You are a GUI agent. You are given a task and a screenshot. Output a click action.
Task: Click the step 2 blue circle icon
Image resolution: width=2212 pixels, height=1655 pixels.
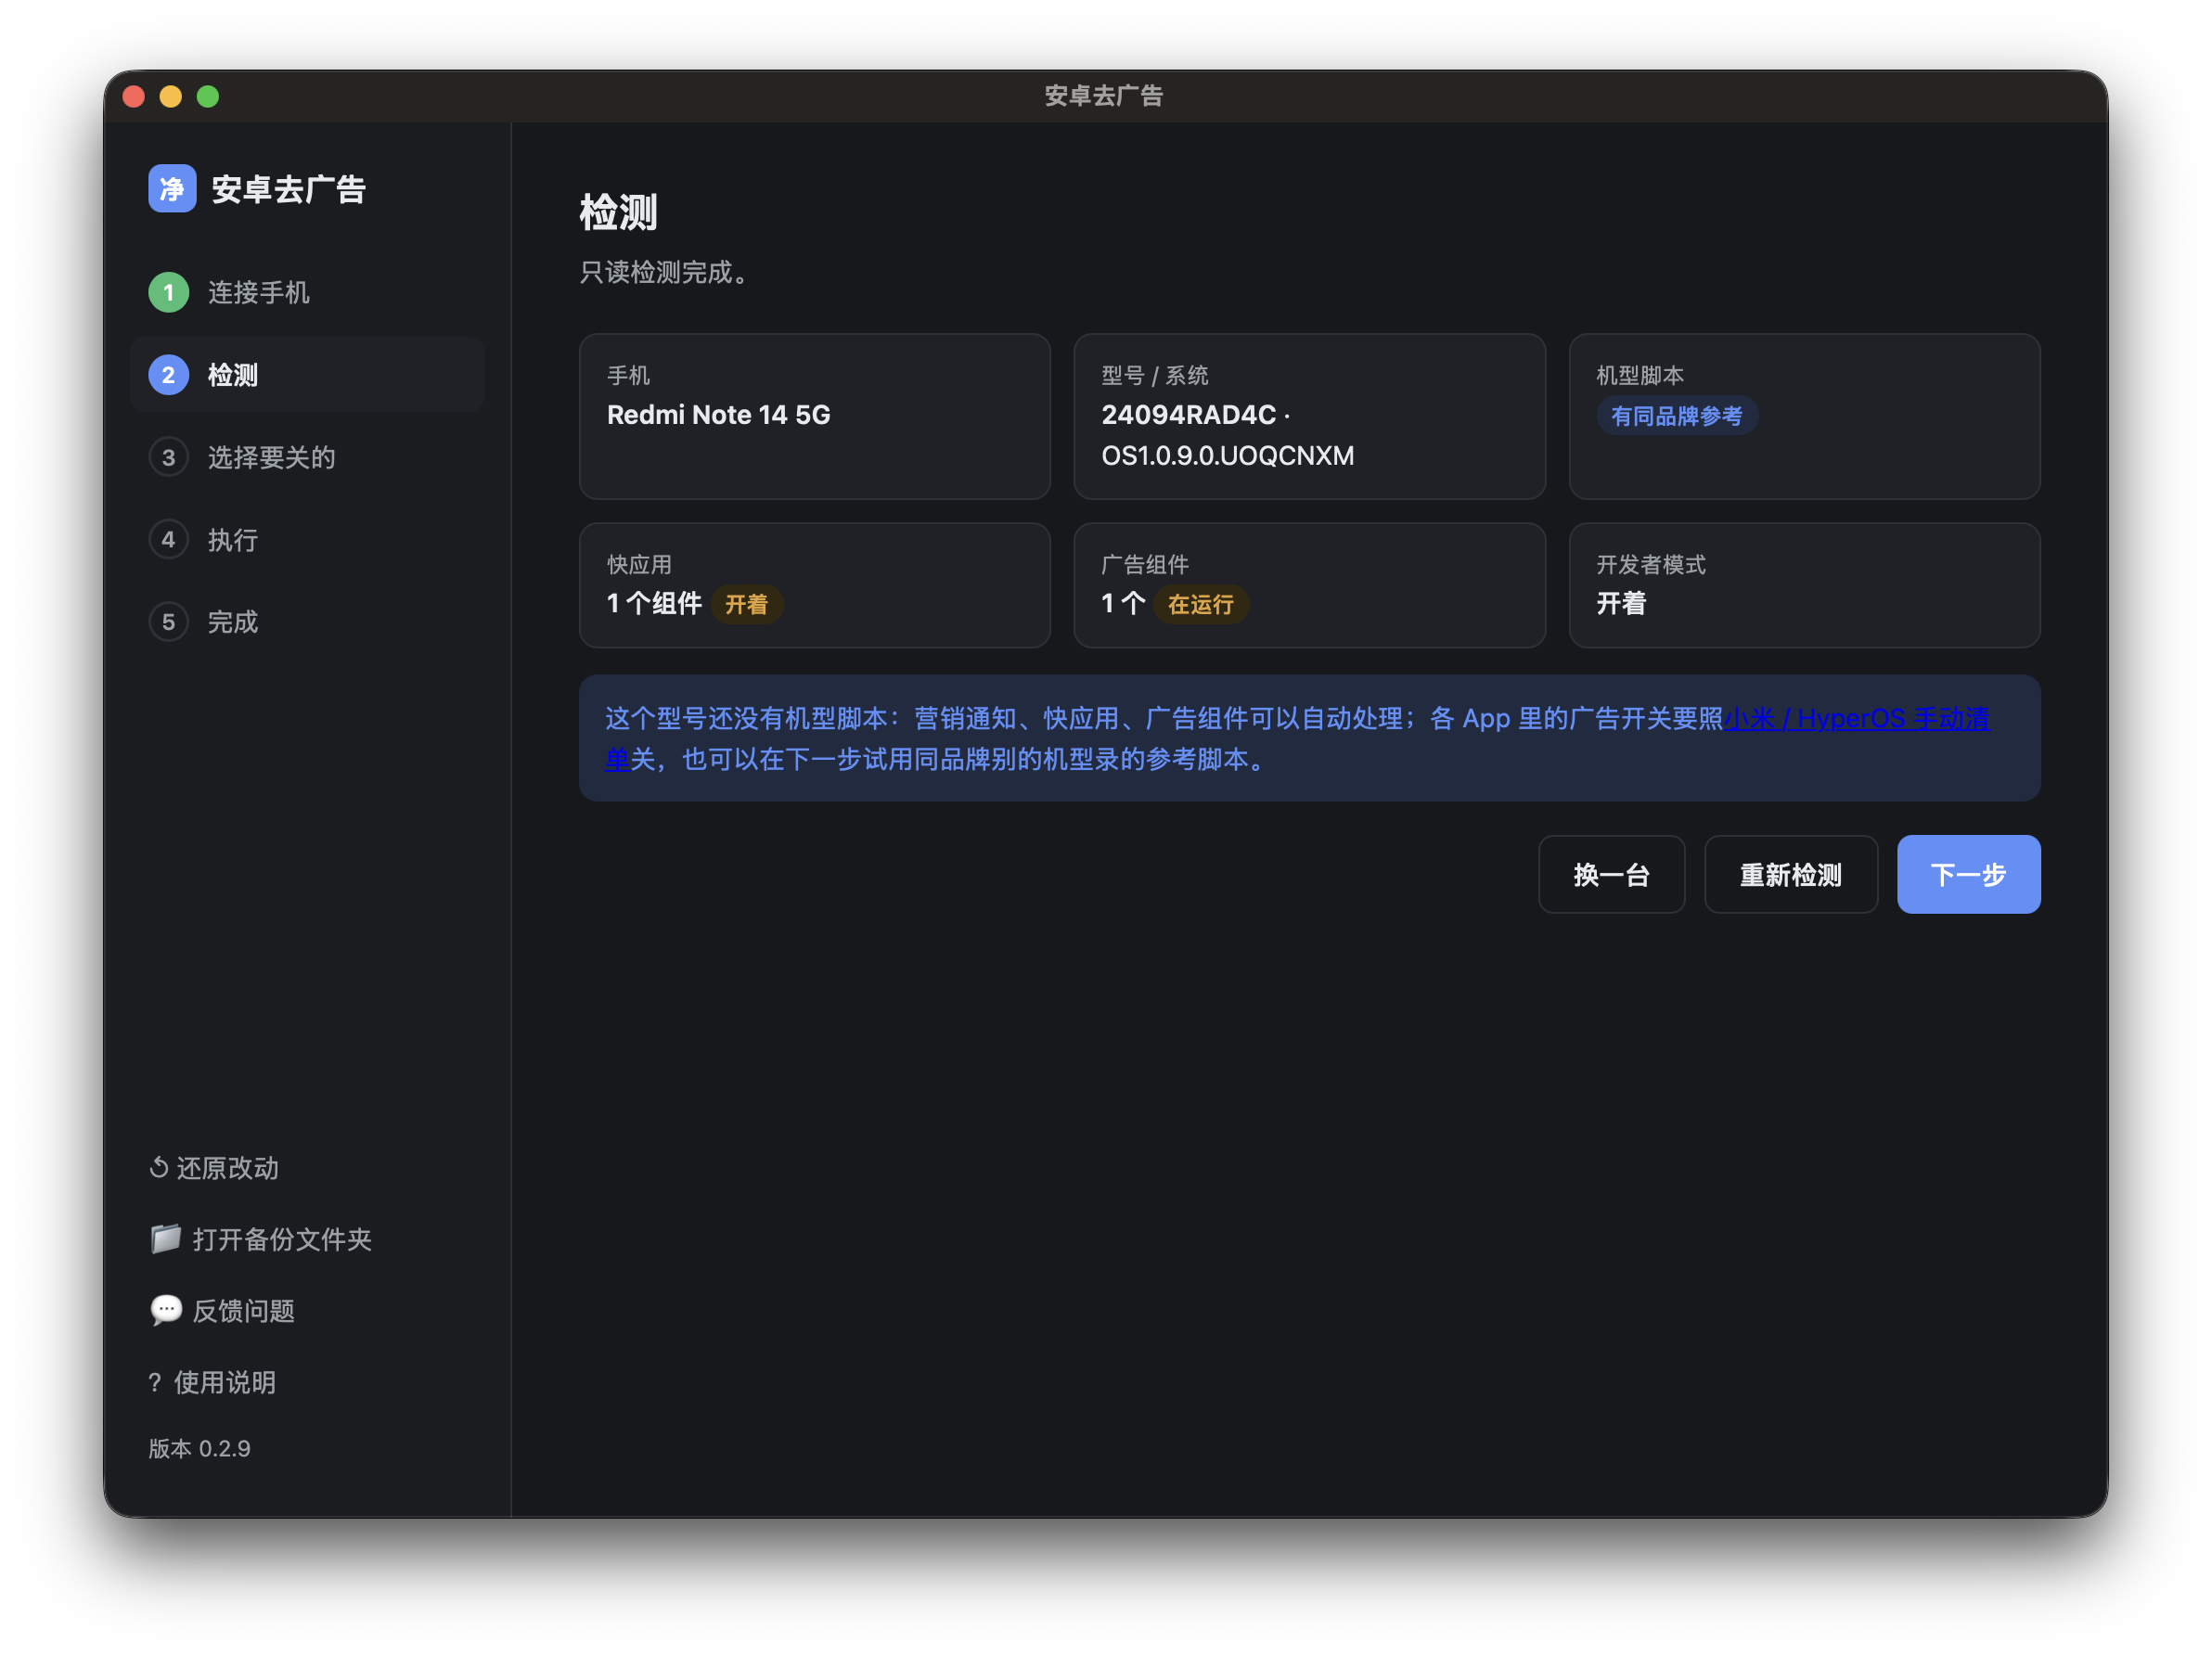coord(168,375)
